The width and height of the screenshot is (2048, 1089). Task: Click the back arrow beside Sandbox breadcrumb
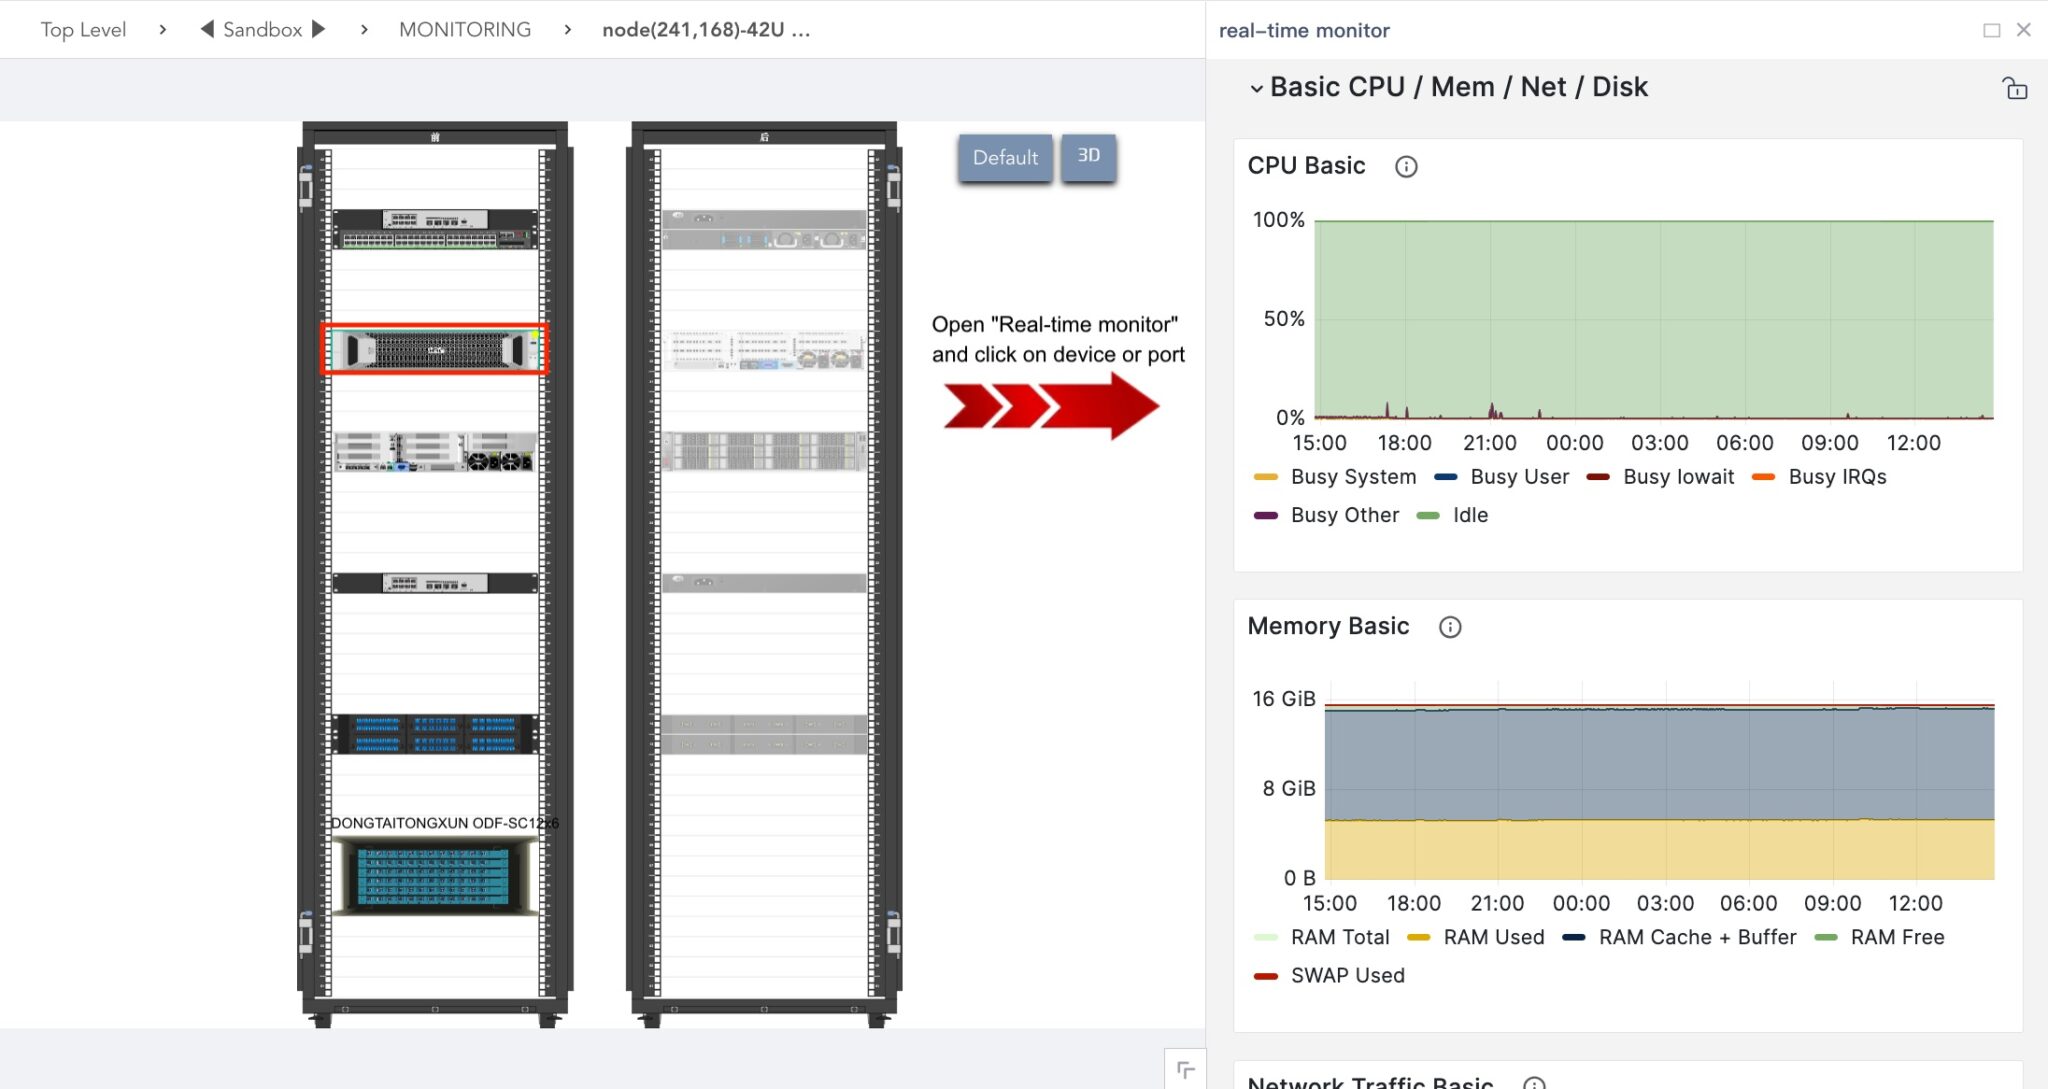pyautogui.click(x=206, y=29)
